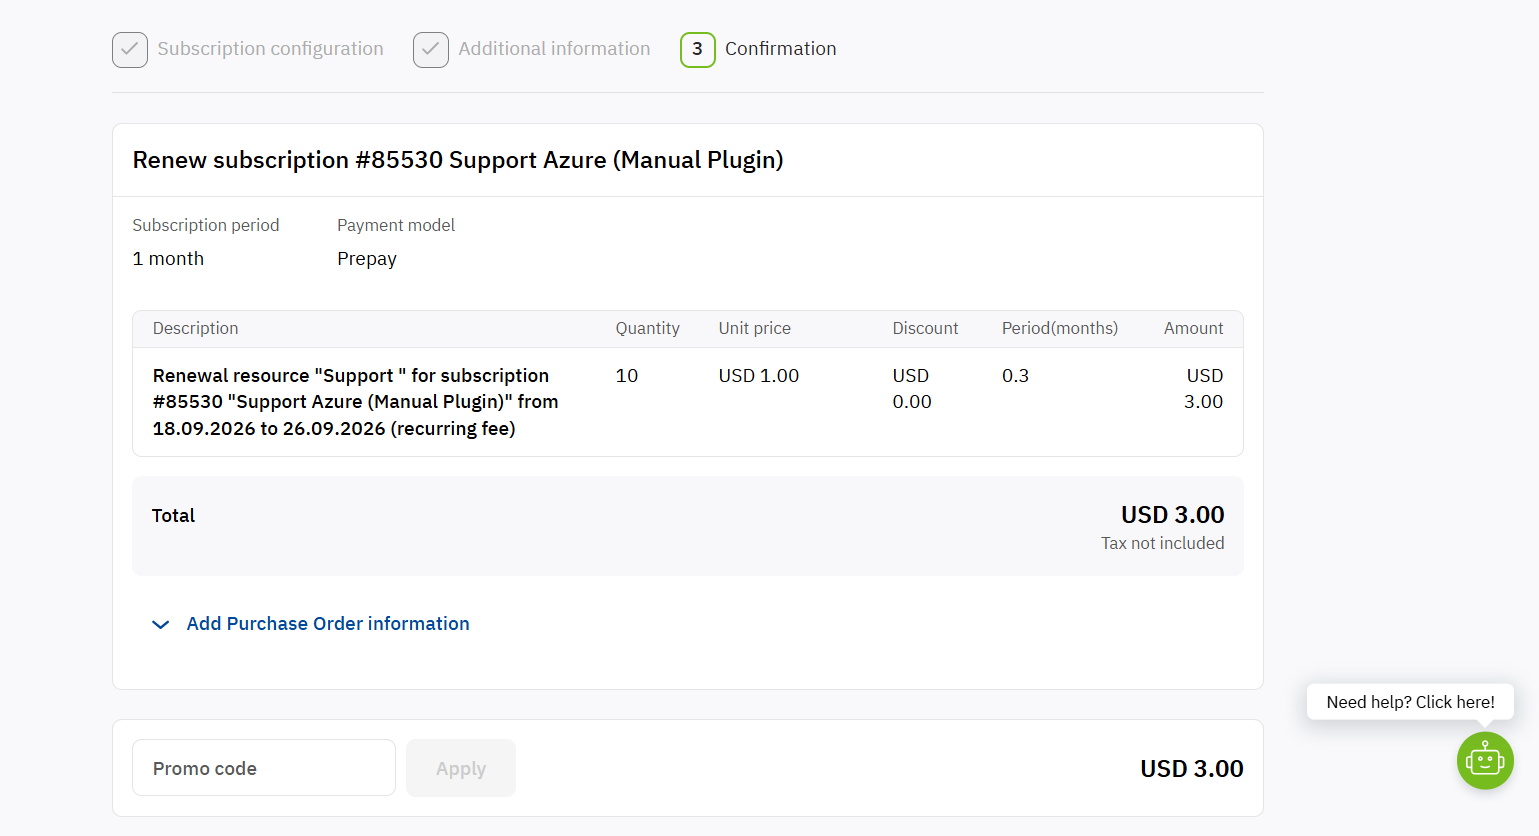Expand the Purchase Order chevron arrow
Viewport: 1539px width, 836px height.
(x=160, y=624)
